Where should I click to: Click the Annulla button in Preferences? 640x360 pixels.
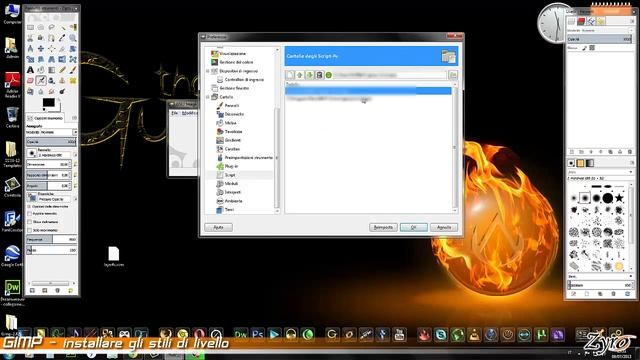[444, 227]
